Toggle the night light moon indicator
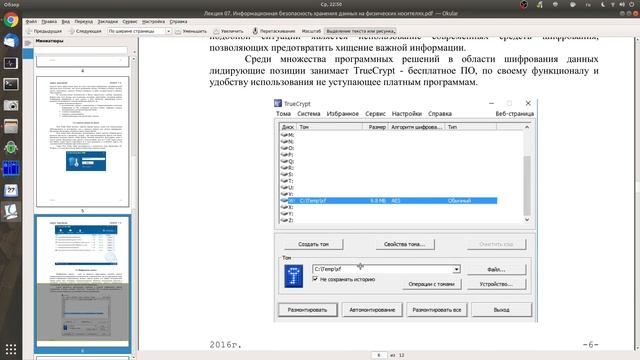This screenshot has width=640, height=360. tap(603, 4)
